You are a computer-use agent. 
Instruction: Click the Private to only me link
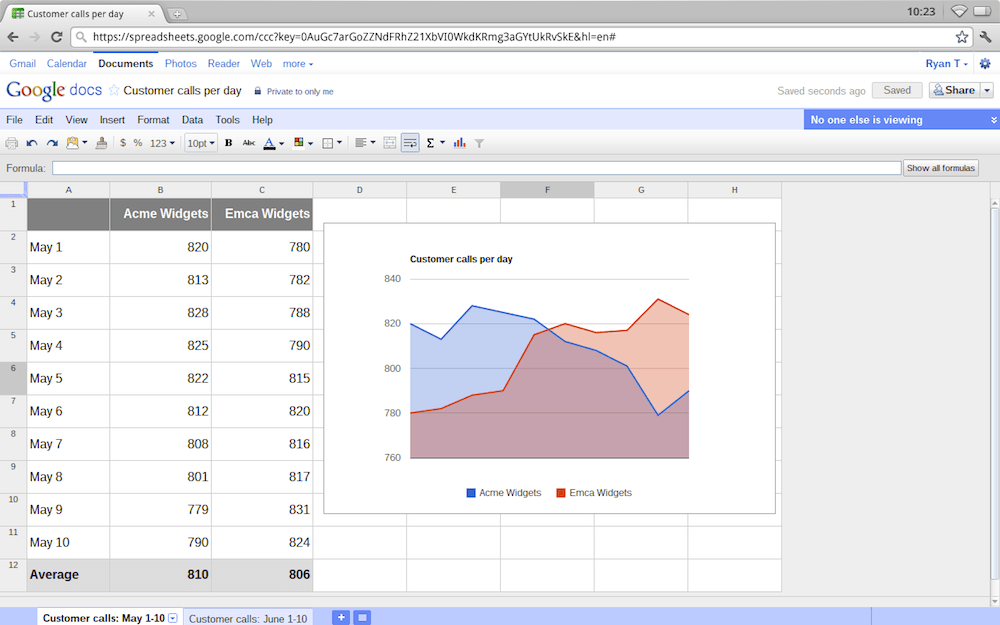point(300,92)
